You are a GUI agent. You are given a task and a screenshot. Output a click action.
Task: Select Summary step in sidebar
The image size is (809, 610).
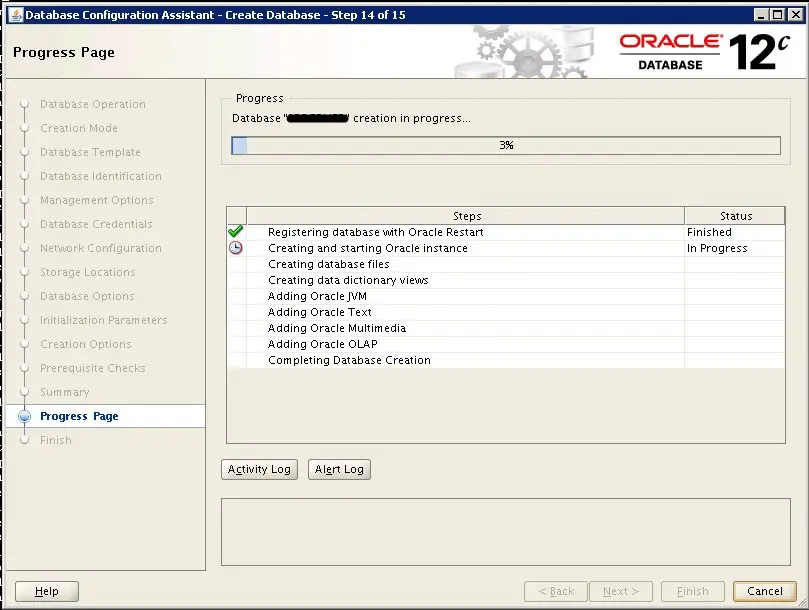pyautogui.click(x=64, y=392)
